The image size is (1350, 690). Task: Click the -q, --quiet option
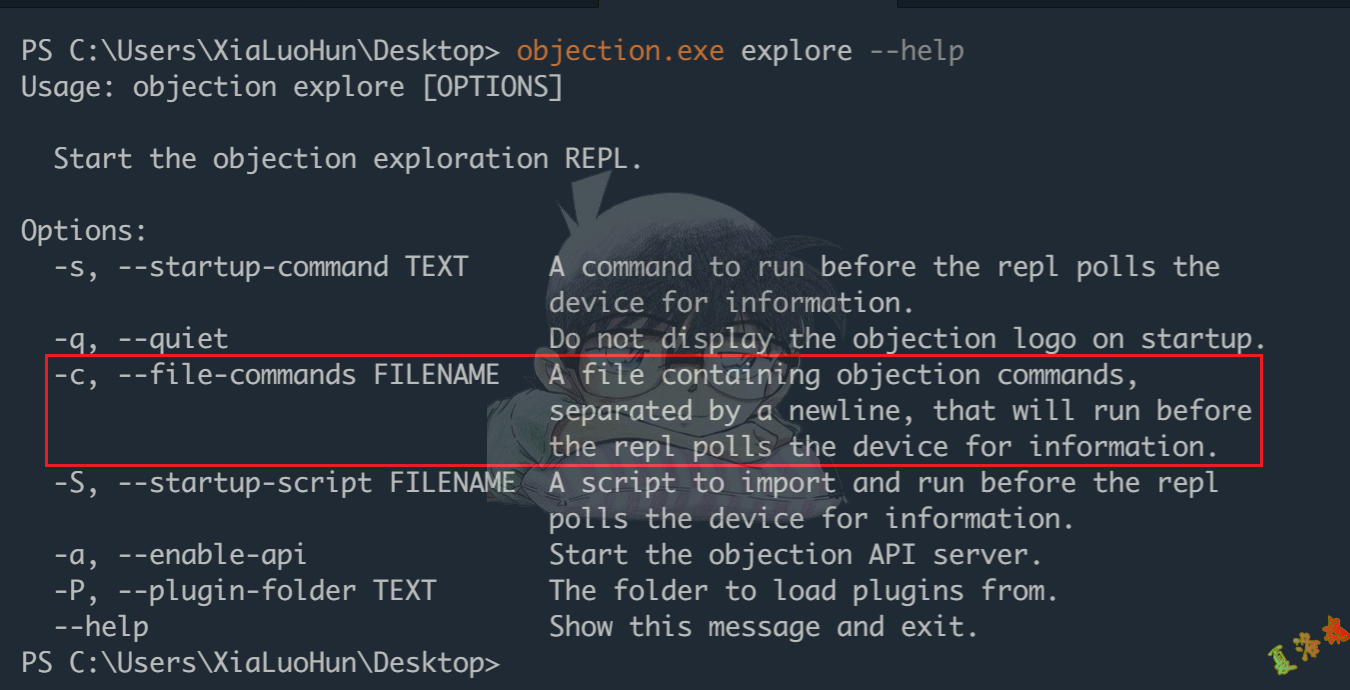pos(140,339)
